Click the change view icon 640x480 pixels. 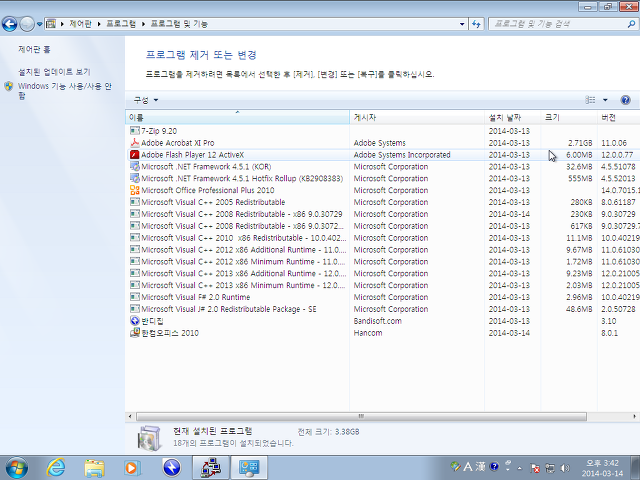click(x=590, y=100)
